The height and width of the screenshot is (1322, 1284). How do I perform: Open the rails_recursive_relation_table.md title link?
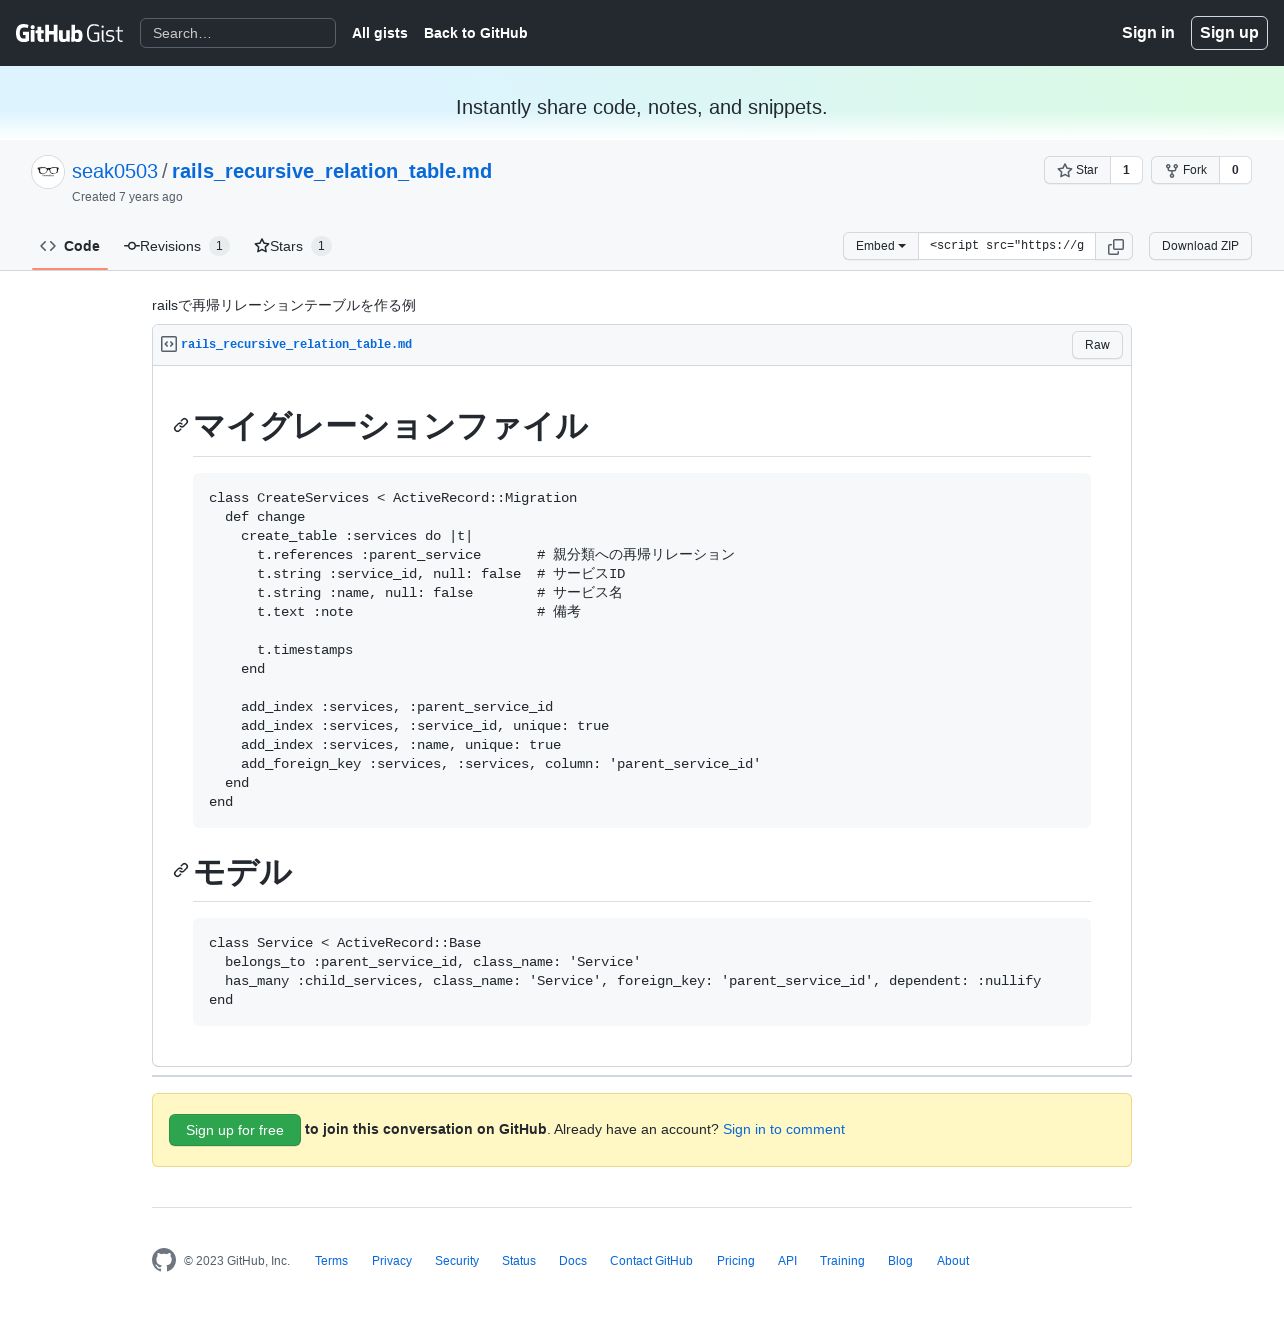tap(332, 171)
